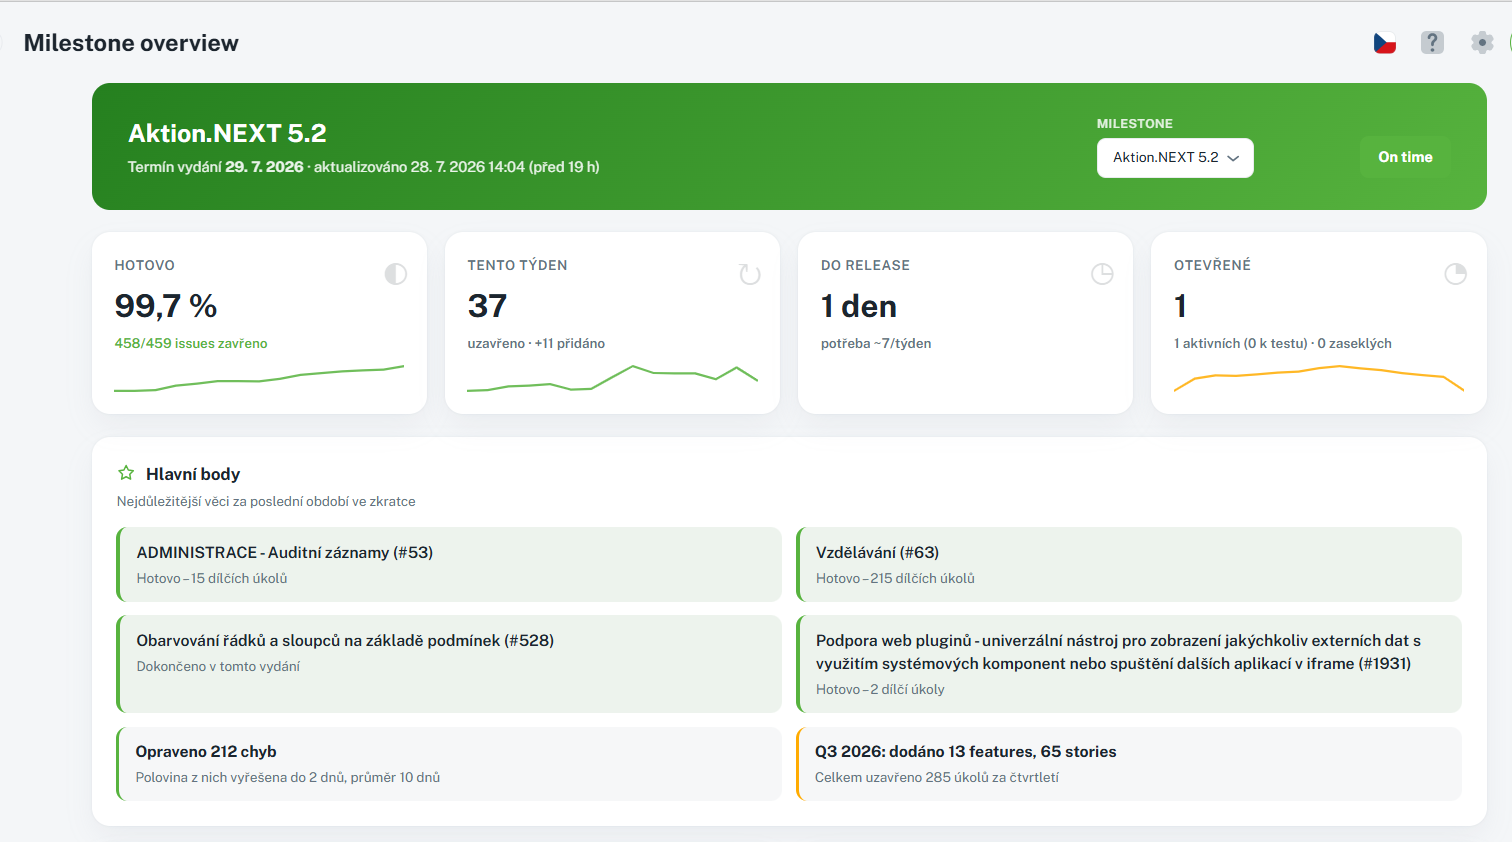Screen dimensions: 1512x842
Task: Click the potřeba ~7/týden text
Action: pos(876,343)
